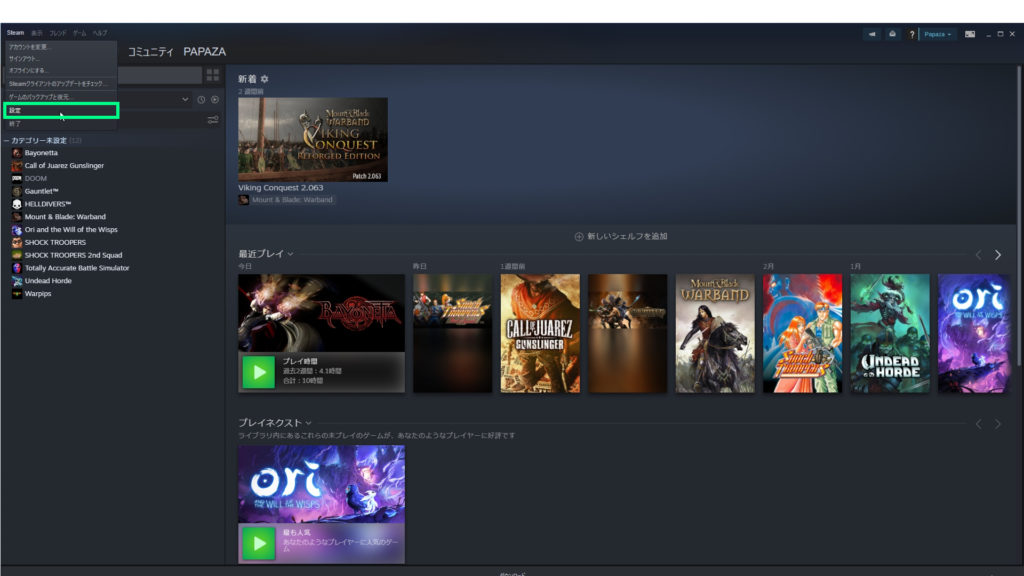Open the Papaza account dropdown
Screen dimensions: 1024x576
[938, 34]
